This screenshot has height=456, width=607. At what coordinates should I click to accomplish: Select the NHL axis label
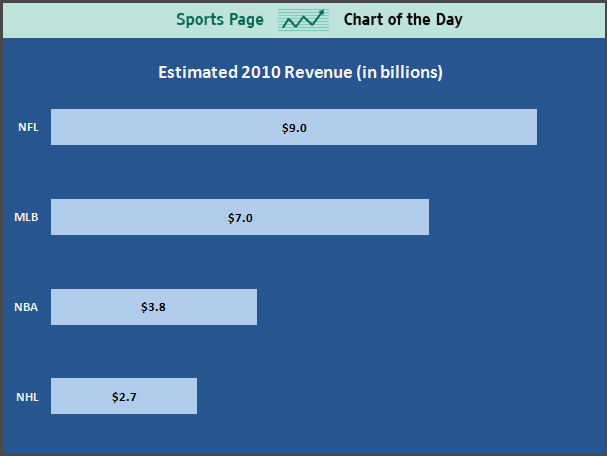(x=27, y=397)
